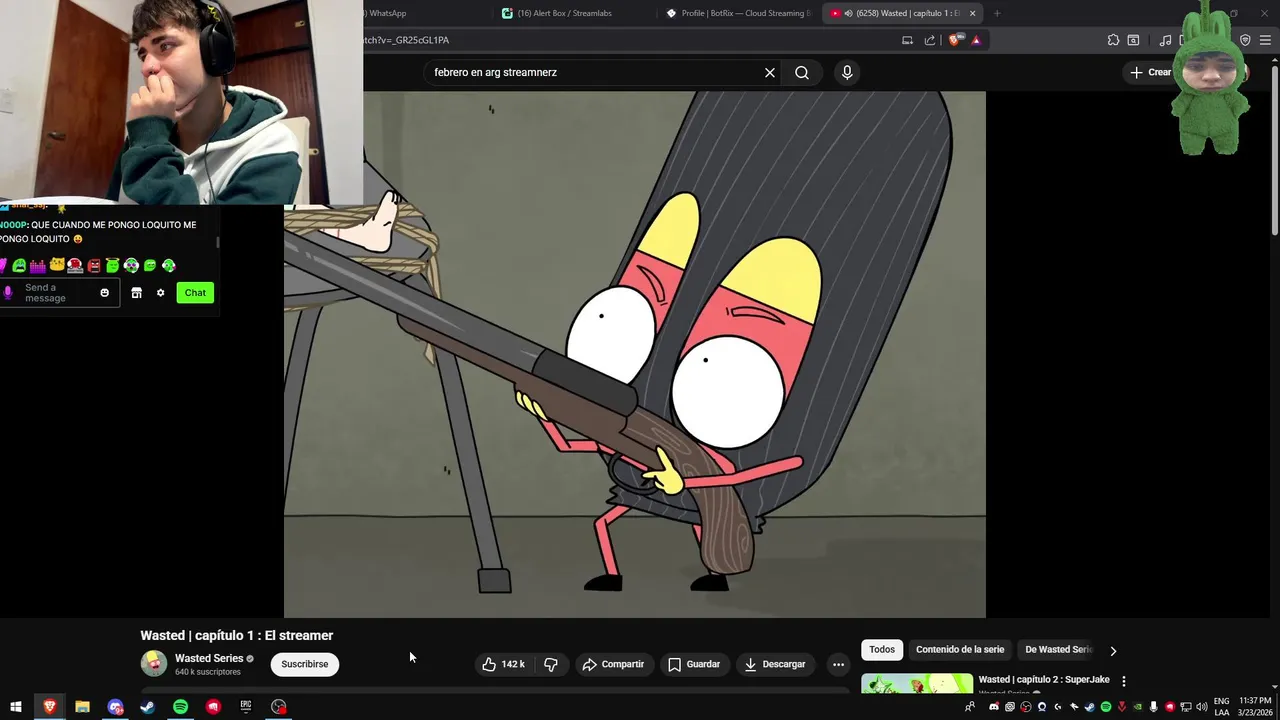This screenshot has height=720, width=1280.
Task: Switch to the BotRix Profile tab
Action: (740, 13)
